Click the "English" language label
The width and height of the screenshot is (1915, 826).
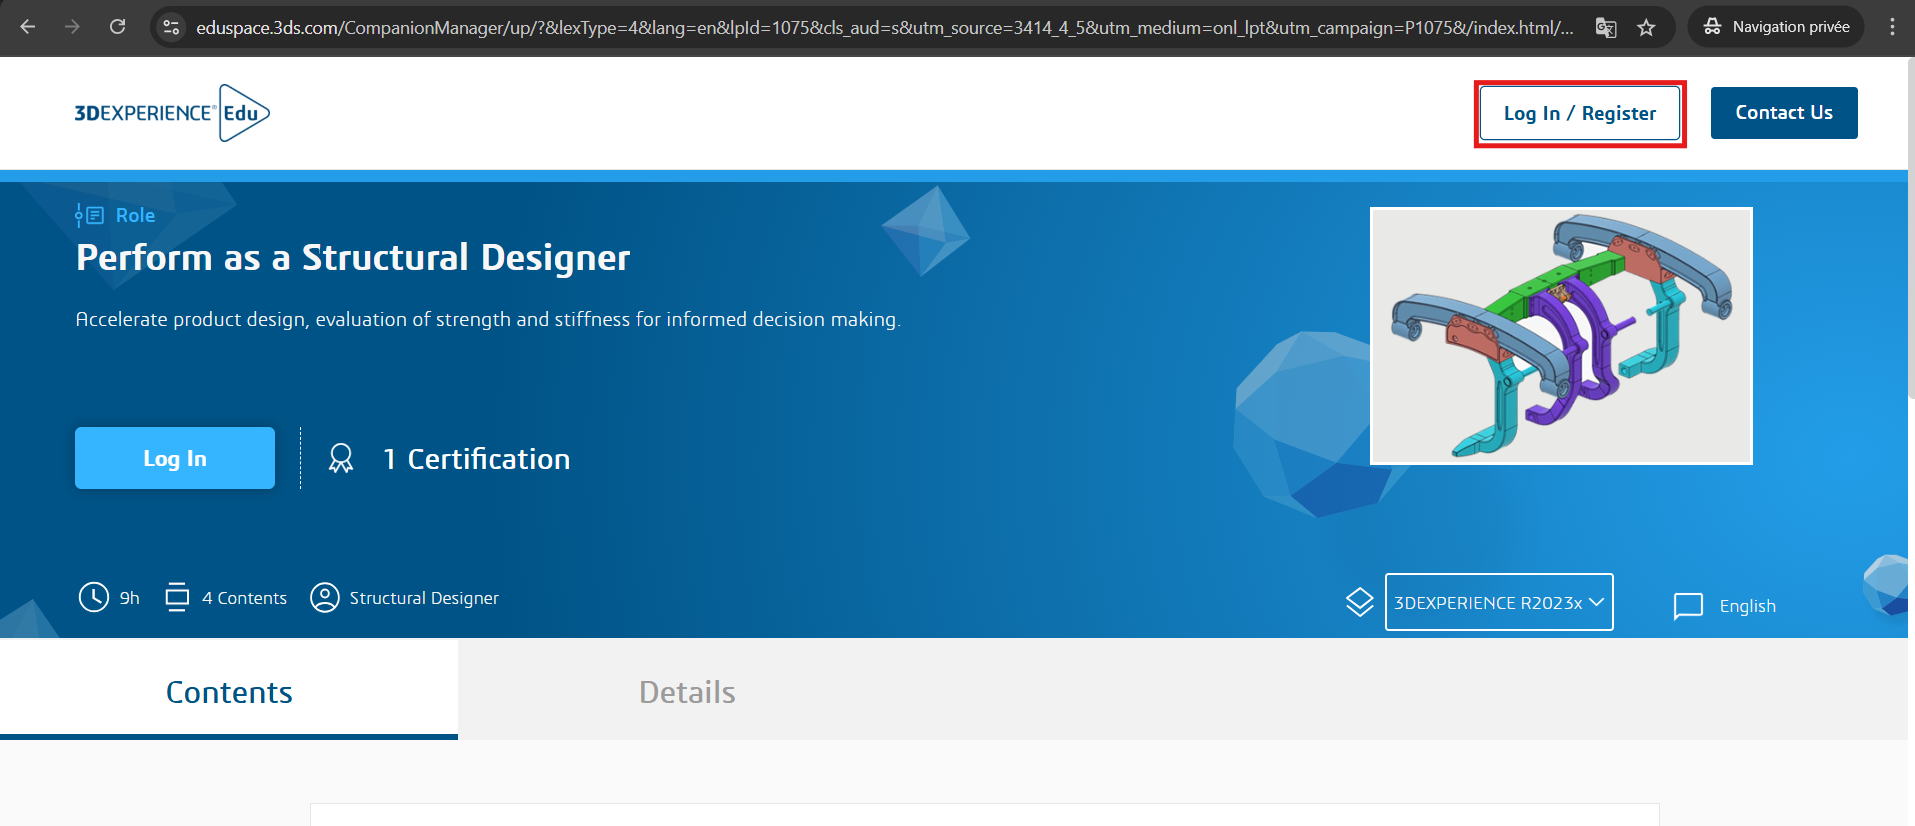pos(1747,606)
